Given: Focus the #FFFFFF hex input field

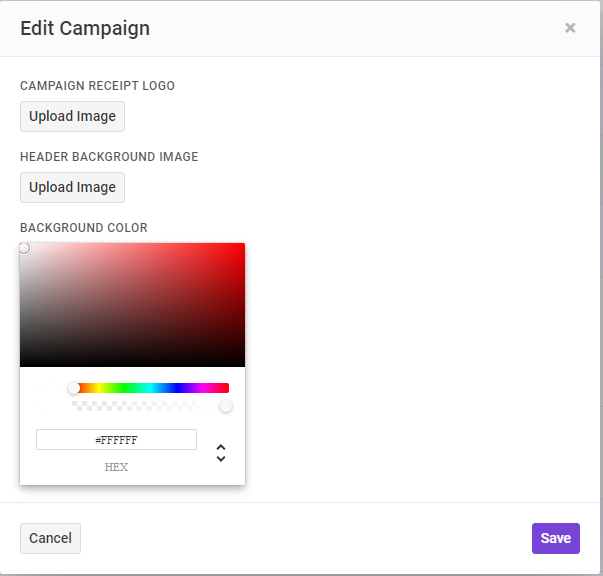Looking at the screenshot, I should 116,439.
